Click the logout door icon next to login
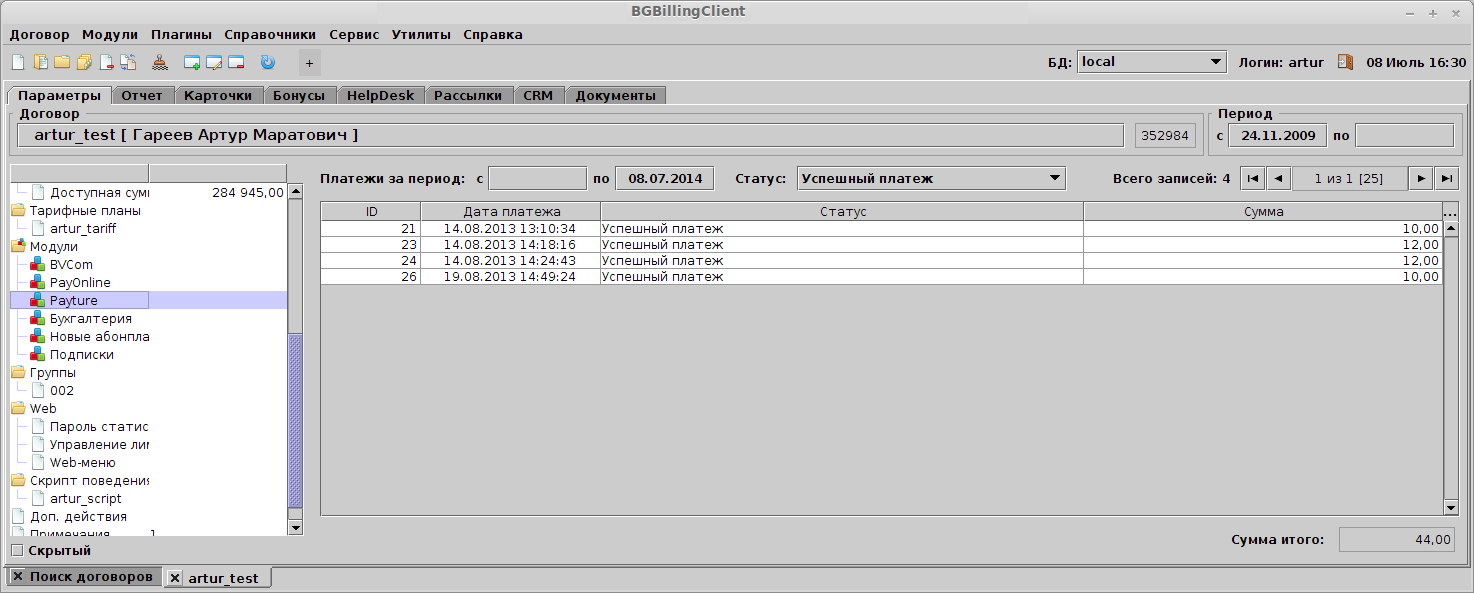This screenshot has height=593, width=1474. pyautogui.click(x=1345, y=62)
